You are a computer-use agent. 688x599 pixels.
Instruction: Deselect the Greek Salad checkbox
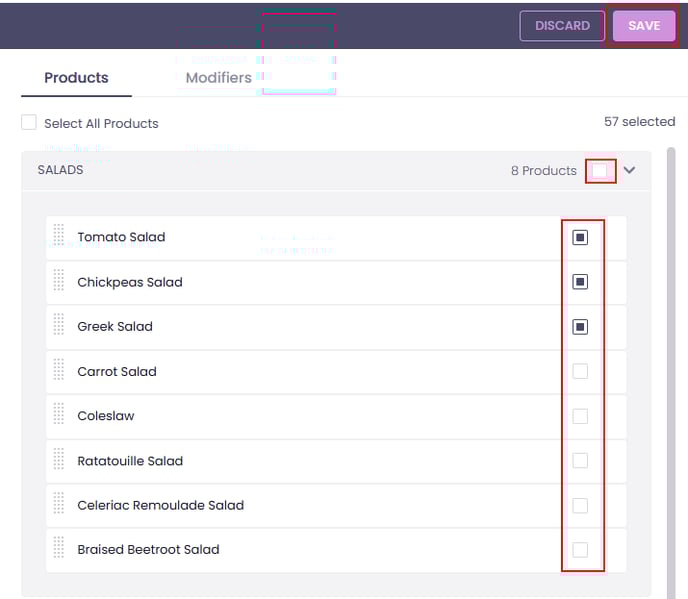(x=580, y=327)
